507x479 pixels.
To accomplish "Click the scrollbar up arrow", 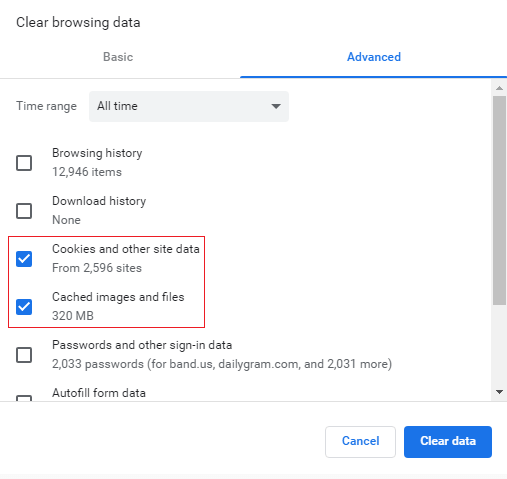I will point(499,88).
